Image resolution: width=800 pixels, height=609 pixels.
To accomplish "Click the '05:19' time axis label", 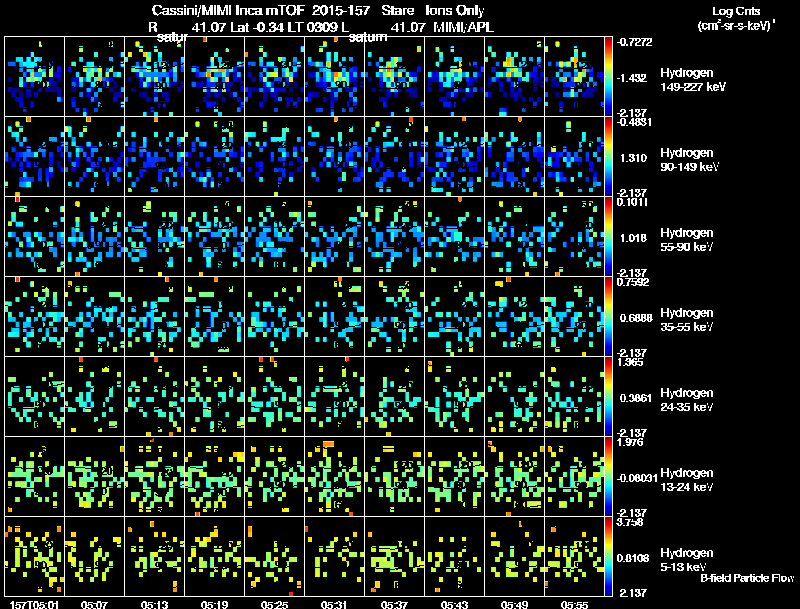I will click(x=214, y=604).
